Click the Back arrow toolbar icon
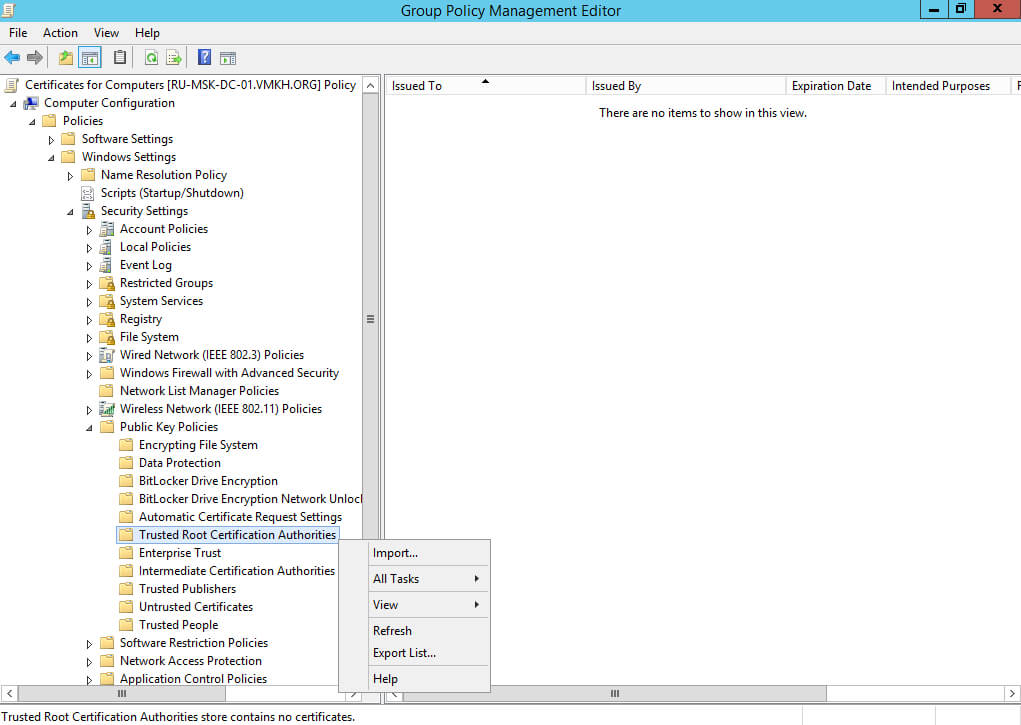The image size is (1021, 725). [x=12, y=58]
